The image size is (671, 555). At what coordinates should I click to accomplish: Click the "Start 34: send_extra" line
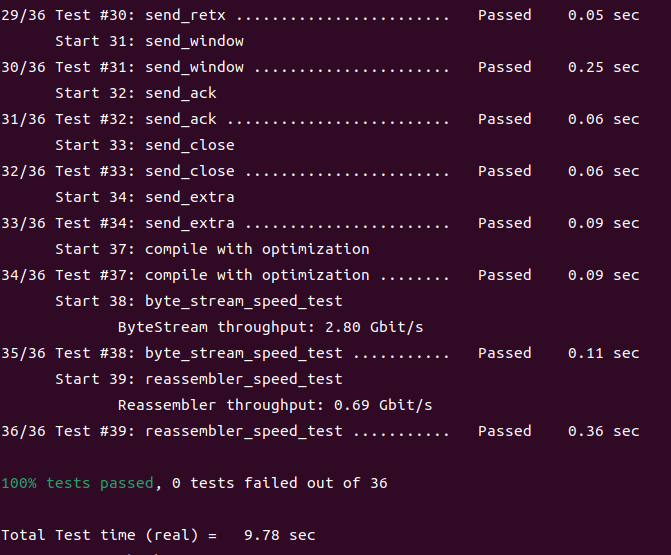[x=145, y=197]
